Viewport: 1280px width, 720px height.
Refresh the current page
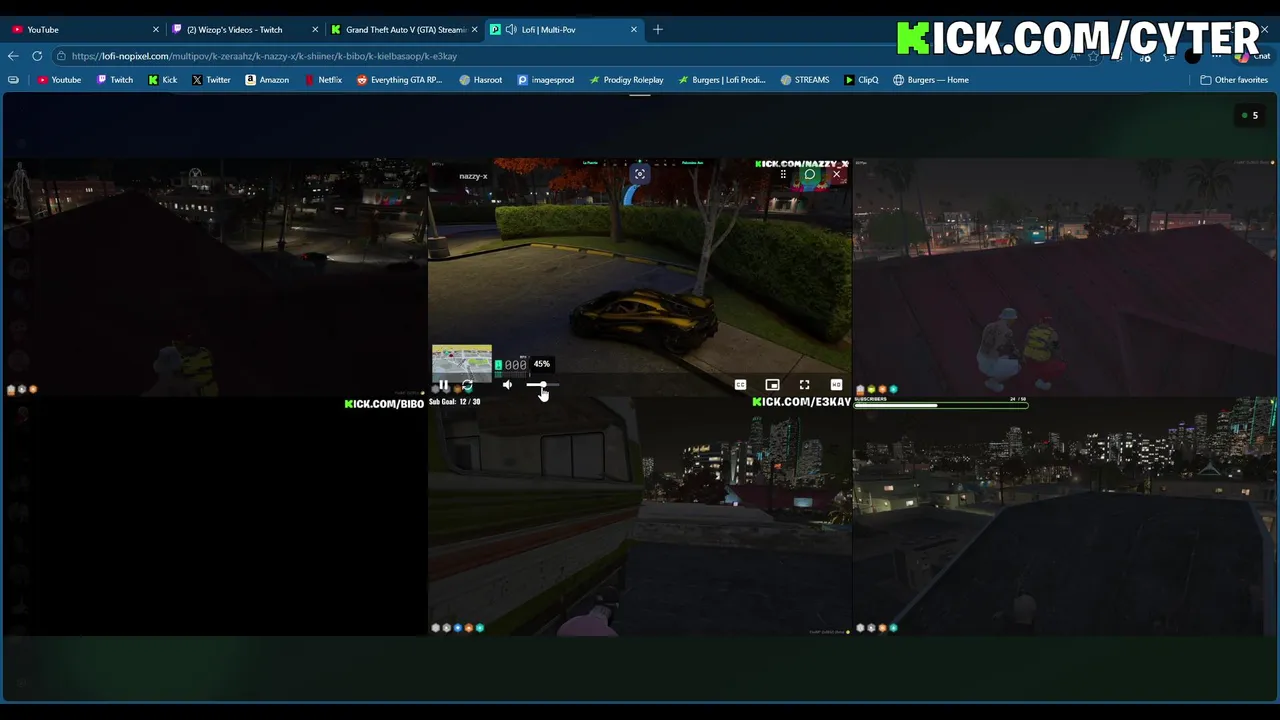(x=37, y=56)
